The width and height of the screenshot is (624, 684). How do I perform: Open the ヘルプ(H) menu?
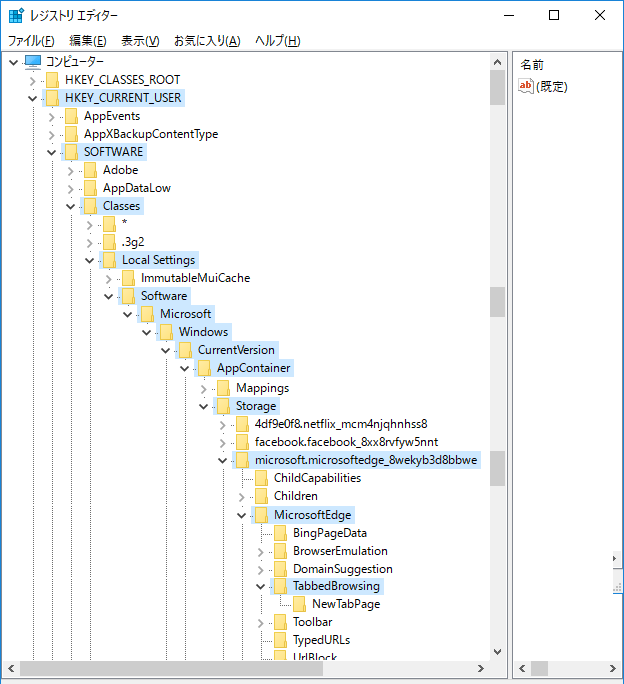(278, 41)
